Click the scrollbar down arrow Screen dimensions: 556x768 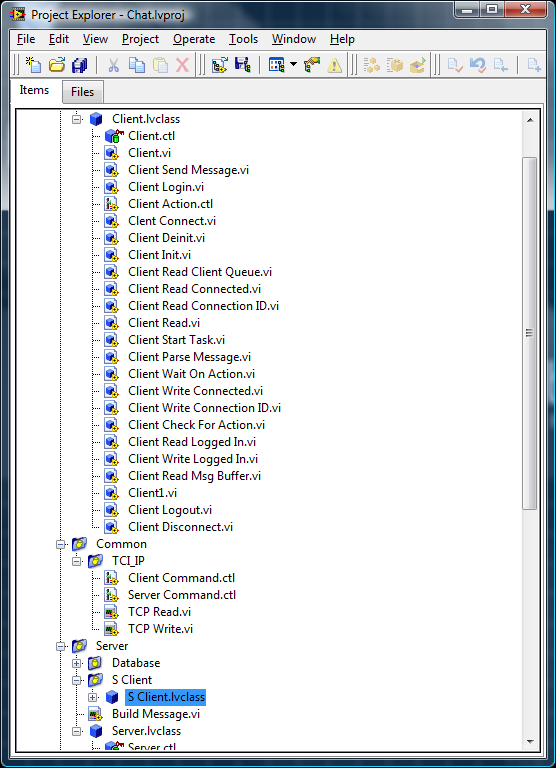[530, 742]
